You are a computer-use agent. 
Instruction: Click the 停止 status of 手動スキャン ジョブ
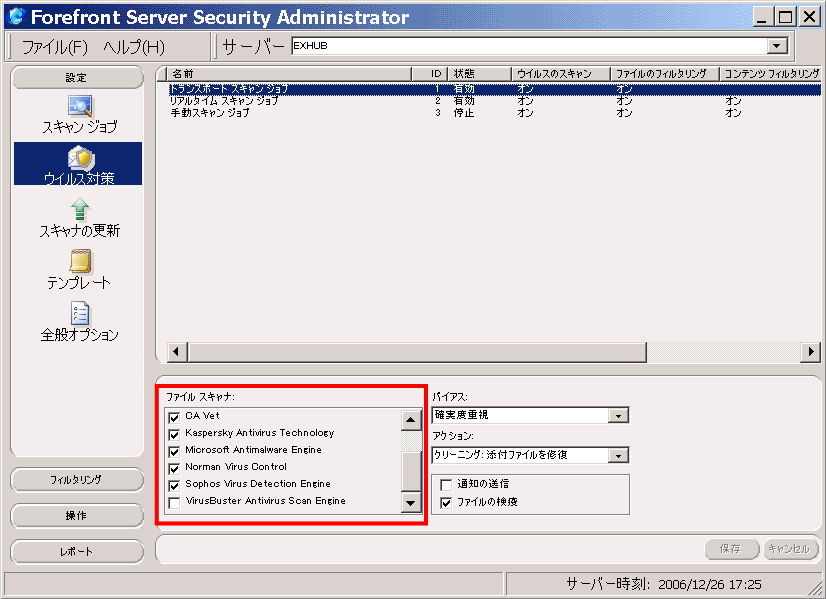coord(464,113)
